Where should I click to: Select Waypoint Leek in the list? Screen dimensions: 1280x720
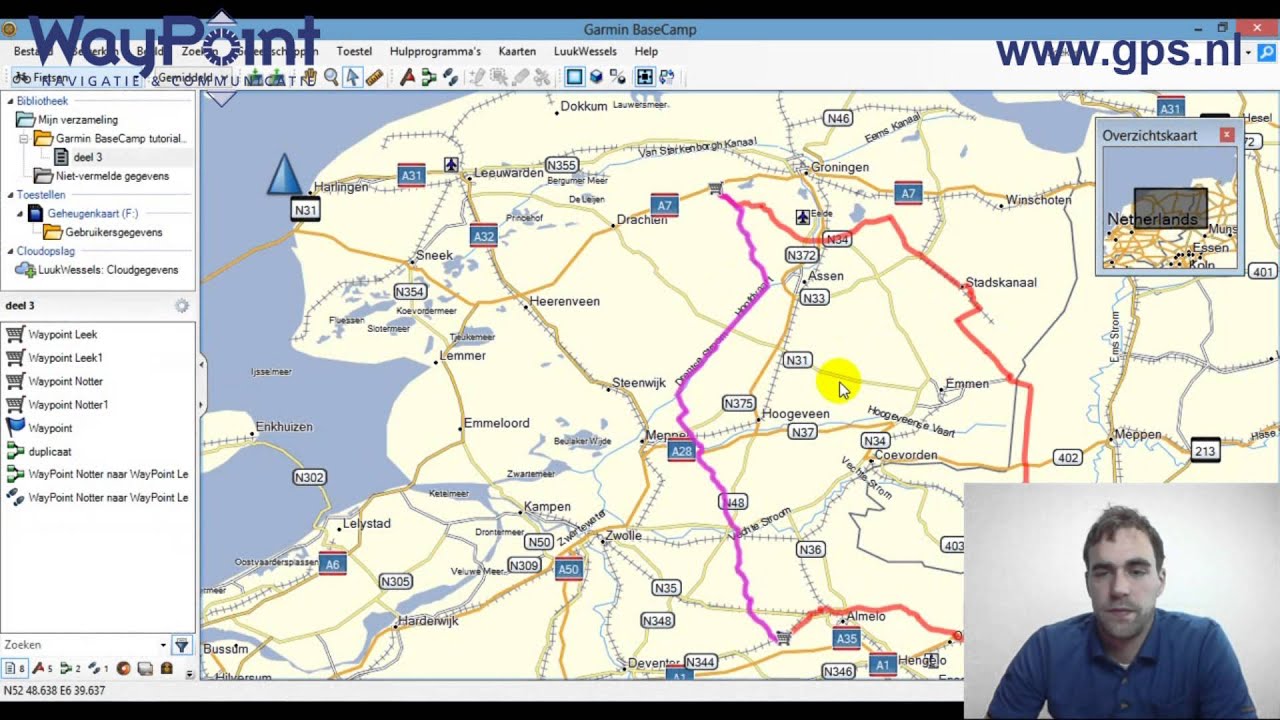(x=62, y=335)
